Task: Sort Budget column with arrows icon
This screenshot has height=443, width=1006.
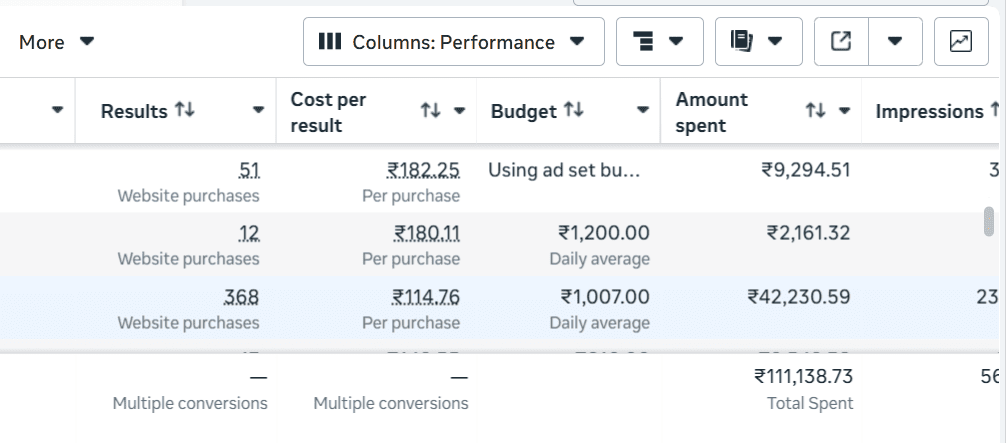Action: 574,110
